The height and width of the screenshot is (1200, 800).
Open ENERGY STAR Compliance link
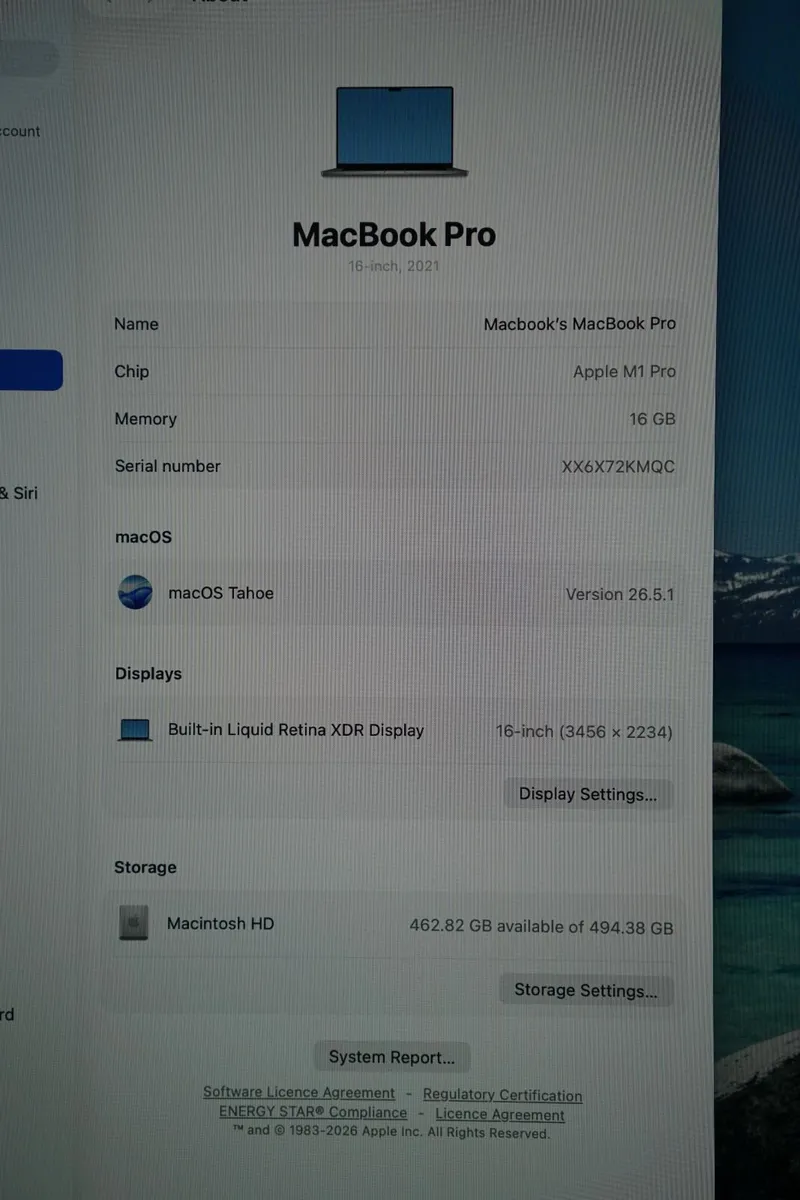coord(313,1112)
